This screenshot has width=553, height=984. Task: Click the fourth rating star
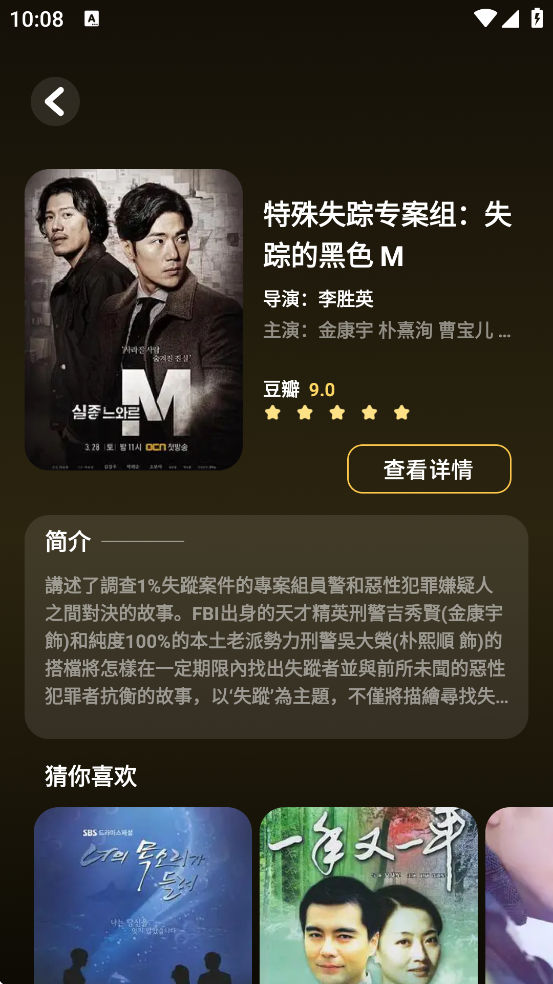[370, 412]
